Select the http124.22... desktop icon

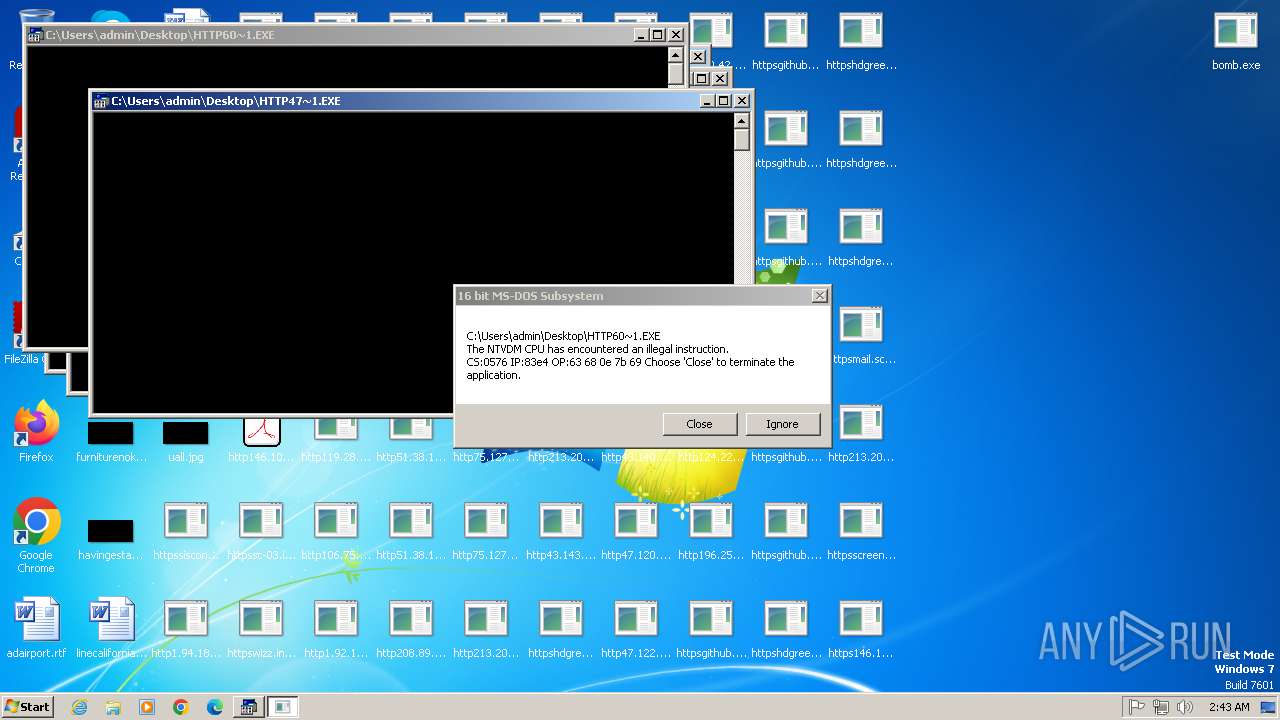click(x=711, y=455)
